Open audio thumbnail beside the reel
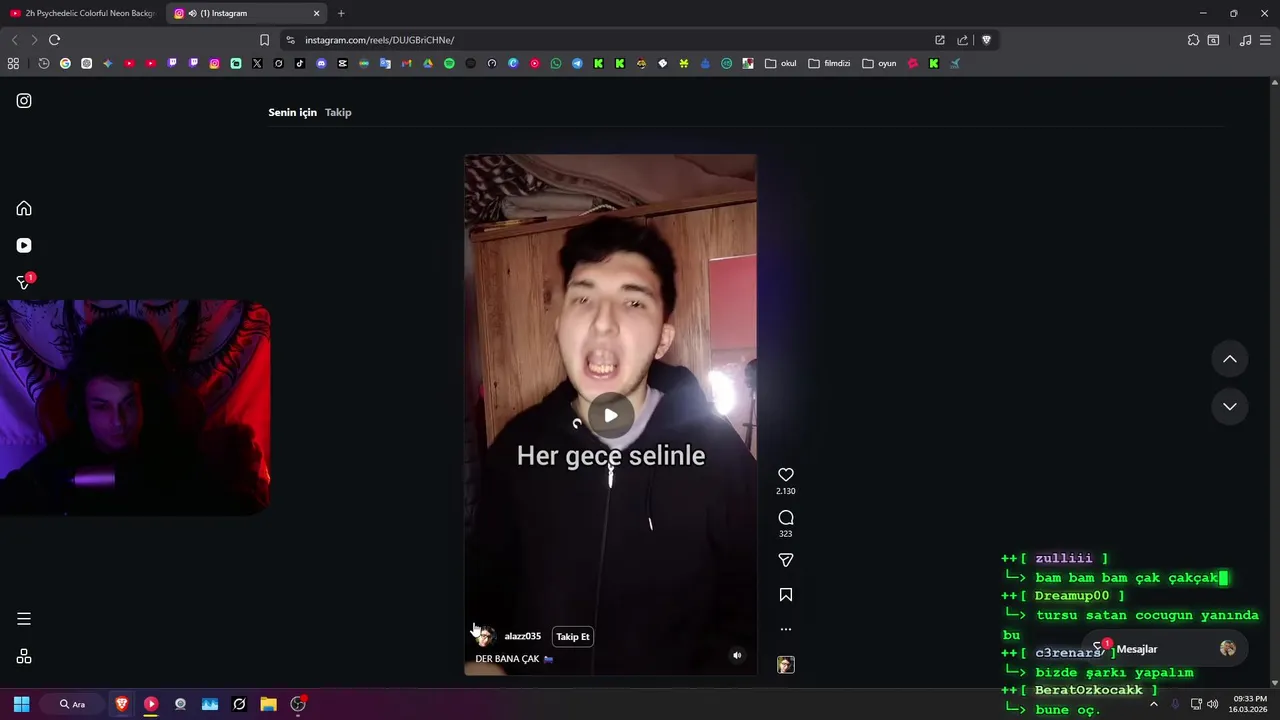Image resolution: width=1280 pixels, height=720 pixels. (x=786, y=665)
